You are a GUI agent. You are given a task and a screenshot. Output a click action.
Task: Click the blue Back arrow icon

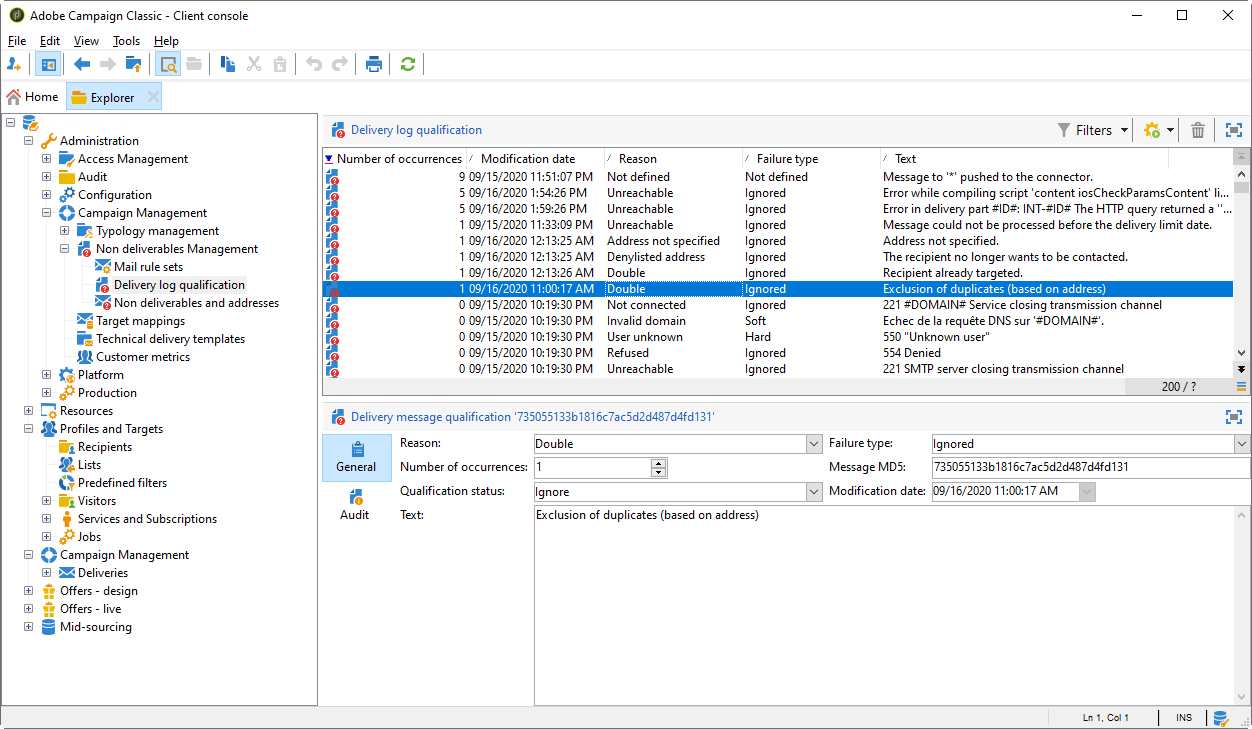click(x=82, y=64)
